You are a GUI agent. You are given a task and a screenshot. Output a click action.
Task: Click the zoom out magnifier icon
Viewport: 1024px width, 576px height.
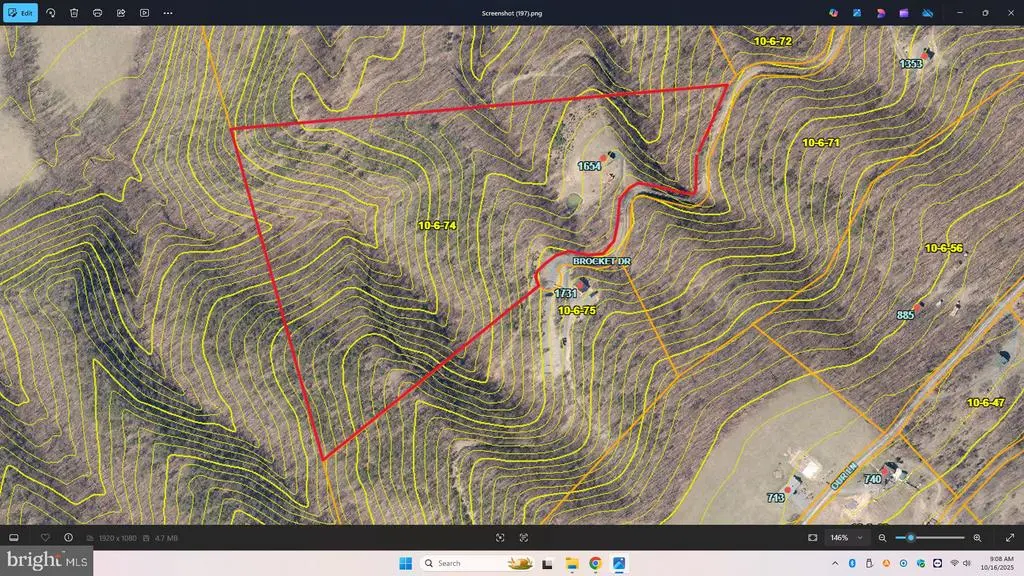[x=883, y=537]
